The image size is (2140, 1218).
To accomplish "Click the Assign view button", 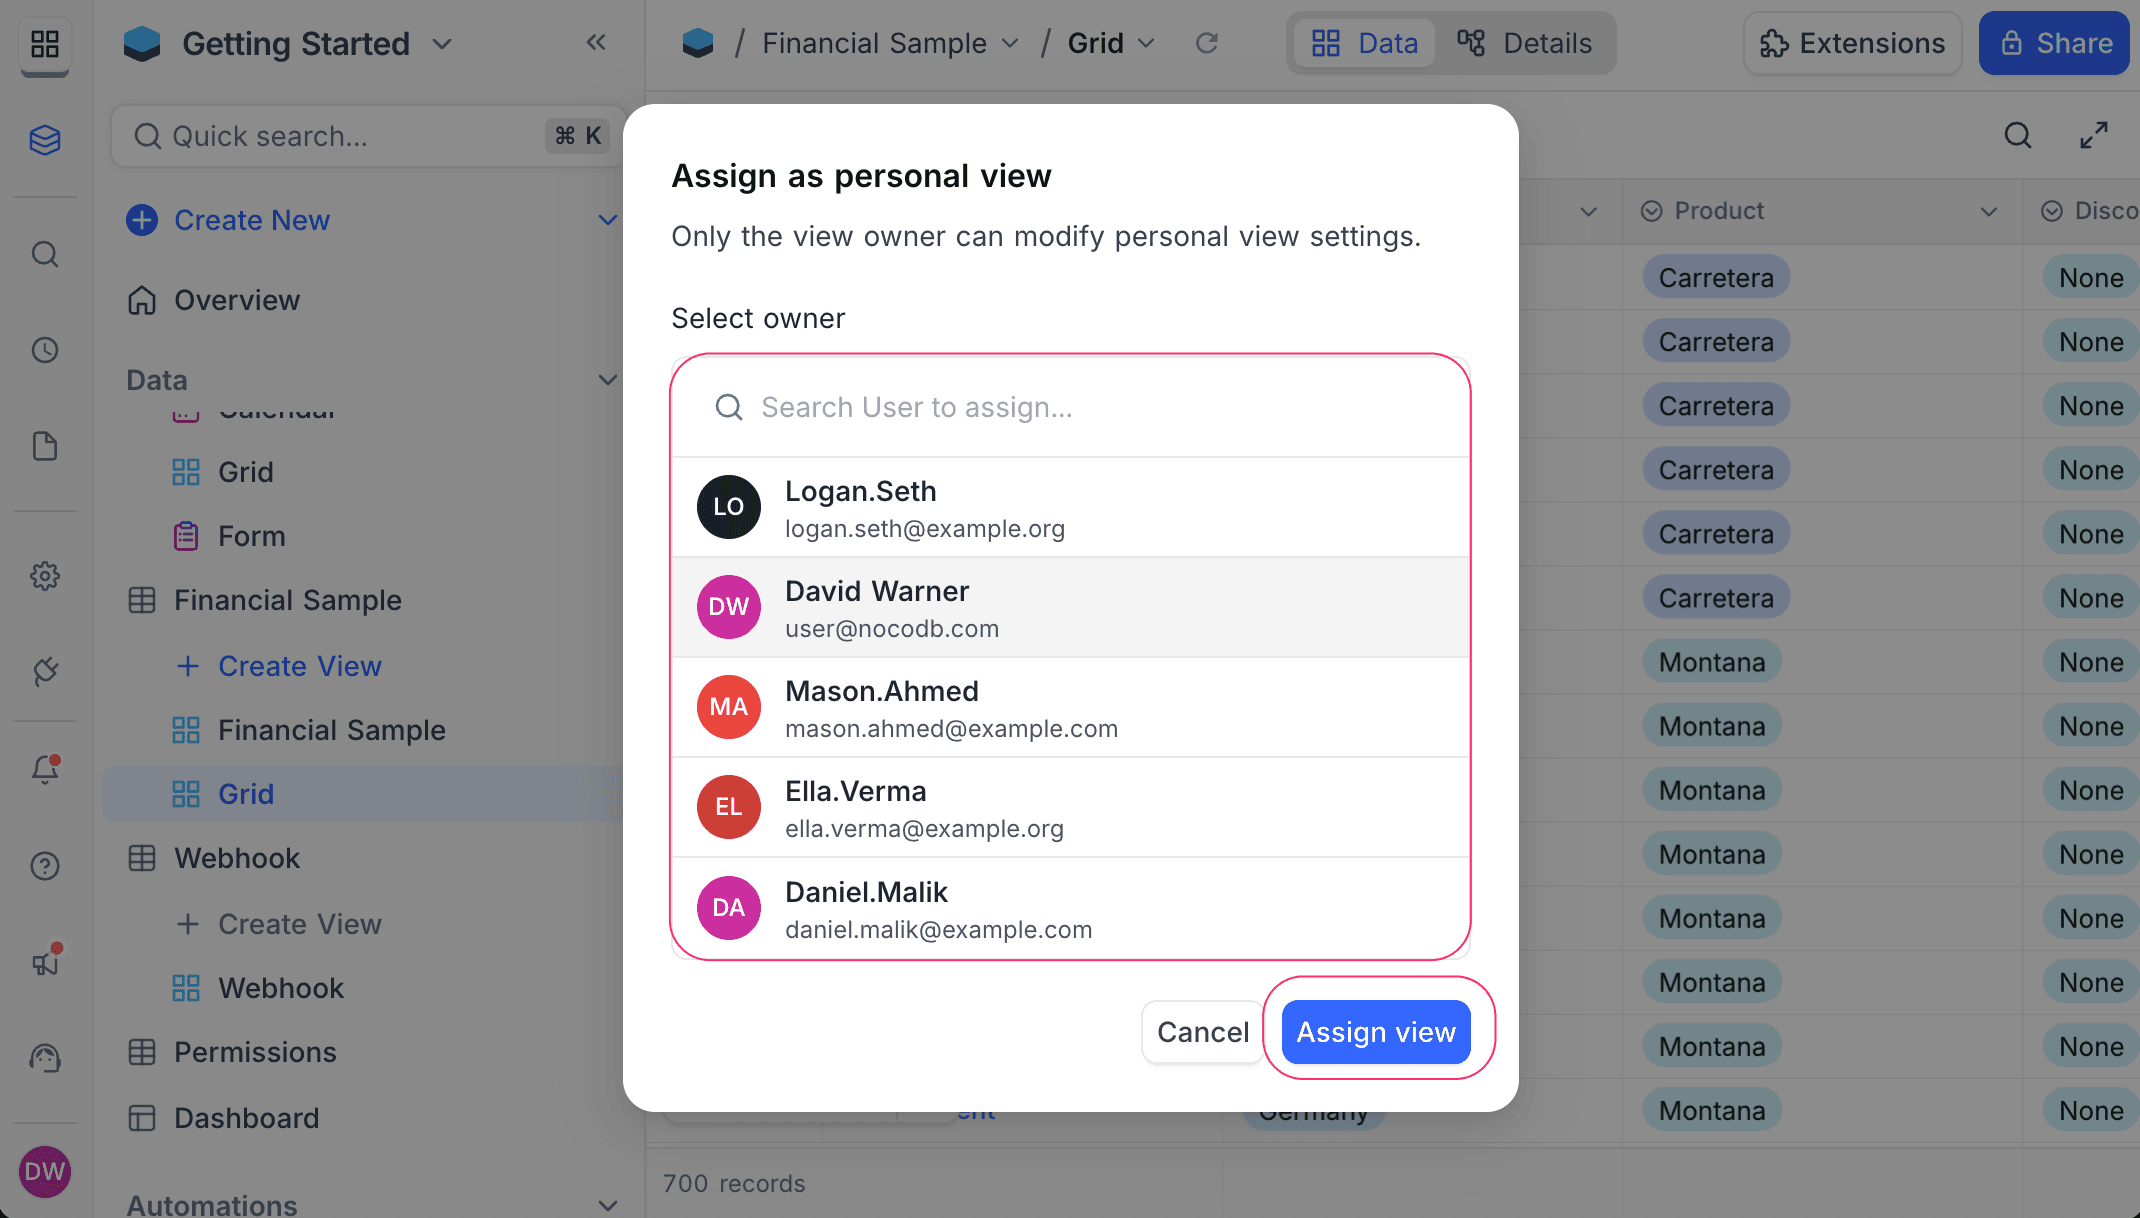I will point(1375,1031).
